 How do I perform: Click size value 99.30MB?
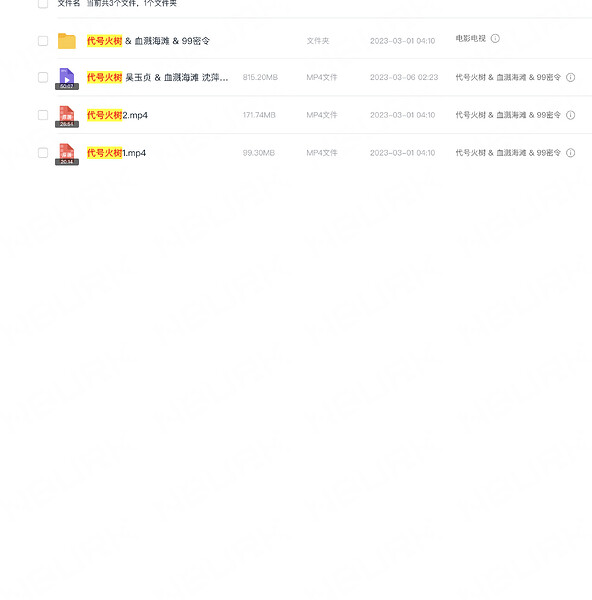coord(259,153)
